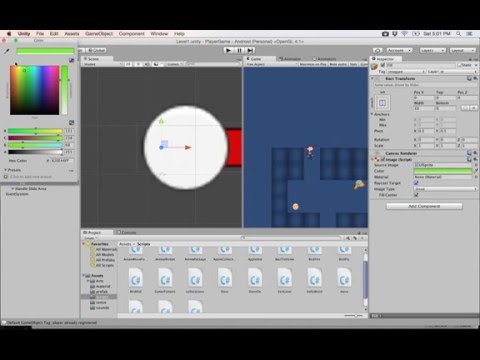Screen dimensions: 480x360
Task: Toggle GameObject active checkbox in Inspector
Action: tap(383, 65)
